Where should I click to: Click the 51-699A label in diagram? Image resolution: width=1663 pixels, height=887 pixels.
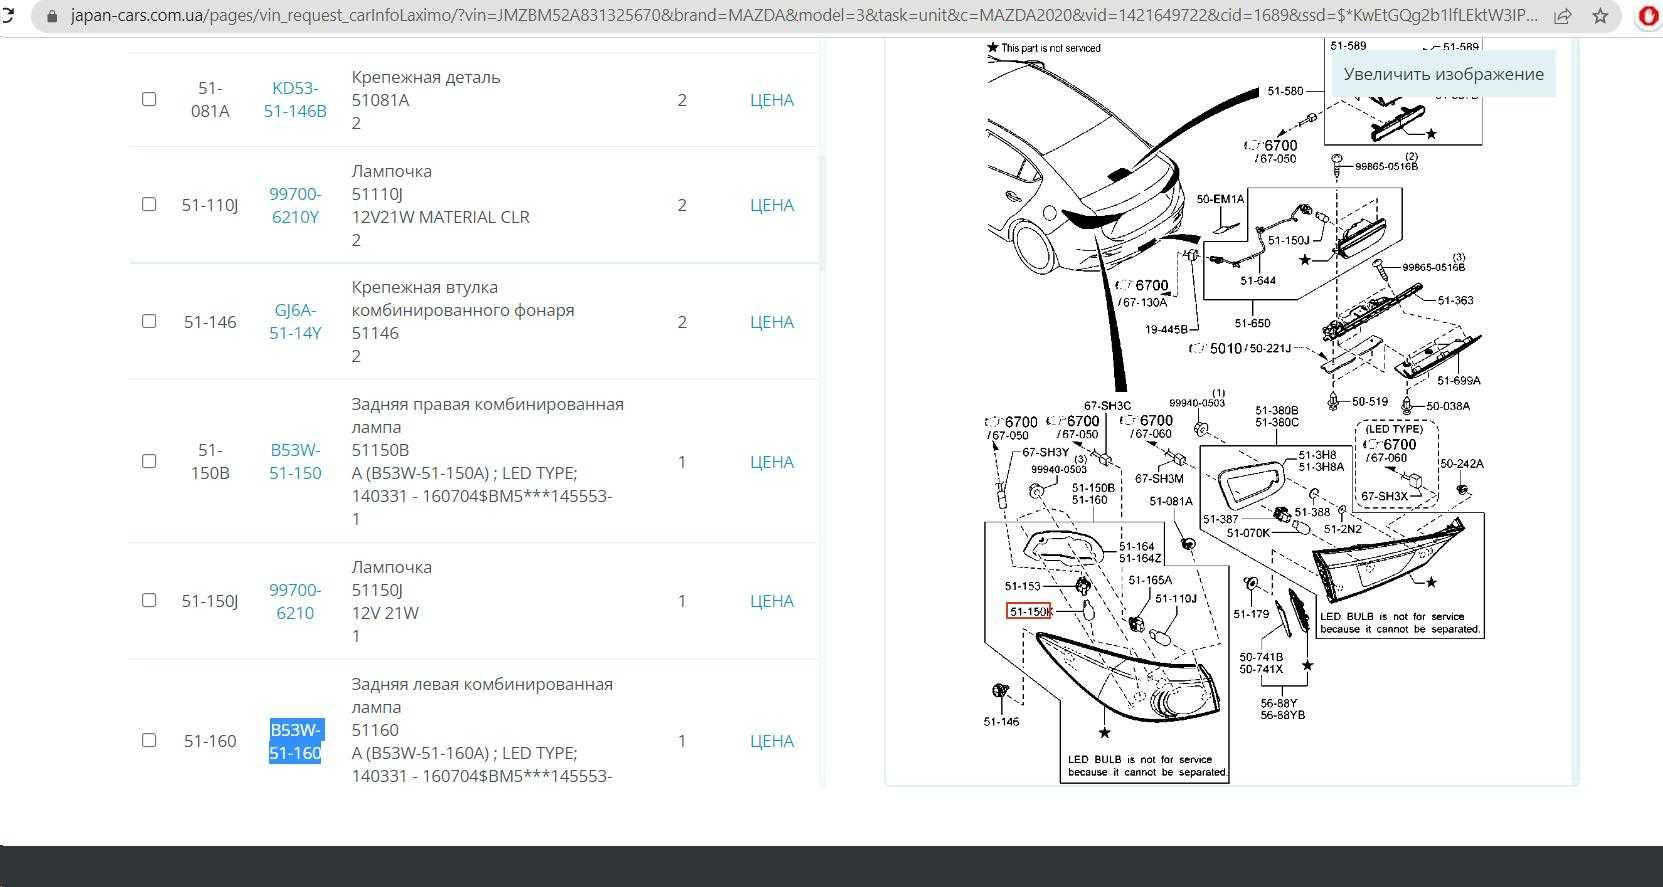click(1459, 380)
